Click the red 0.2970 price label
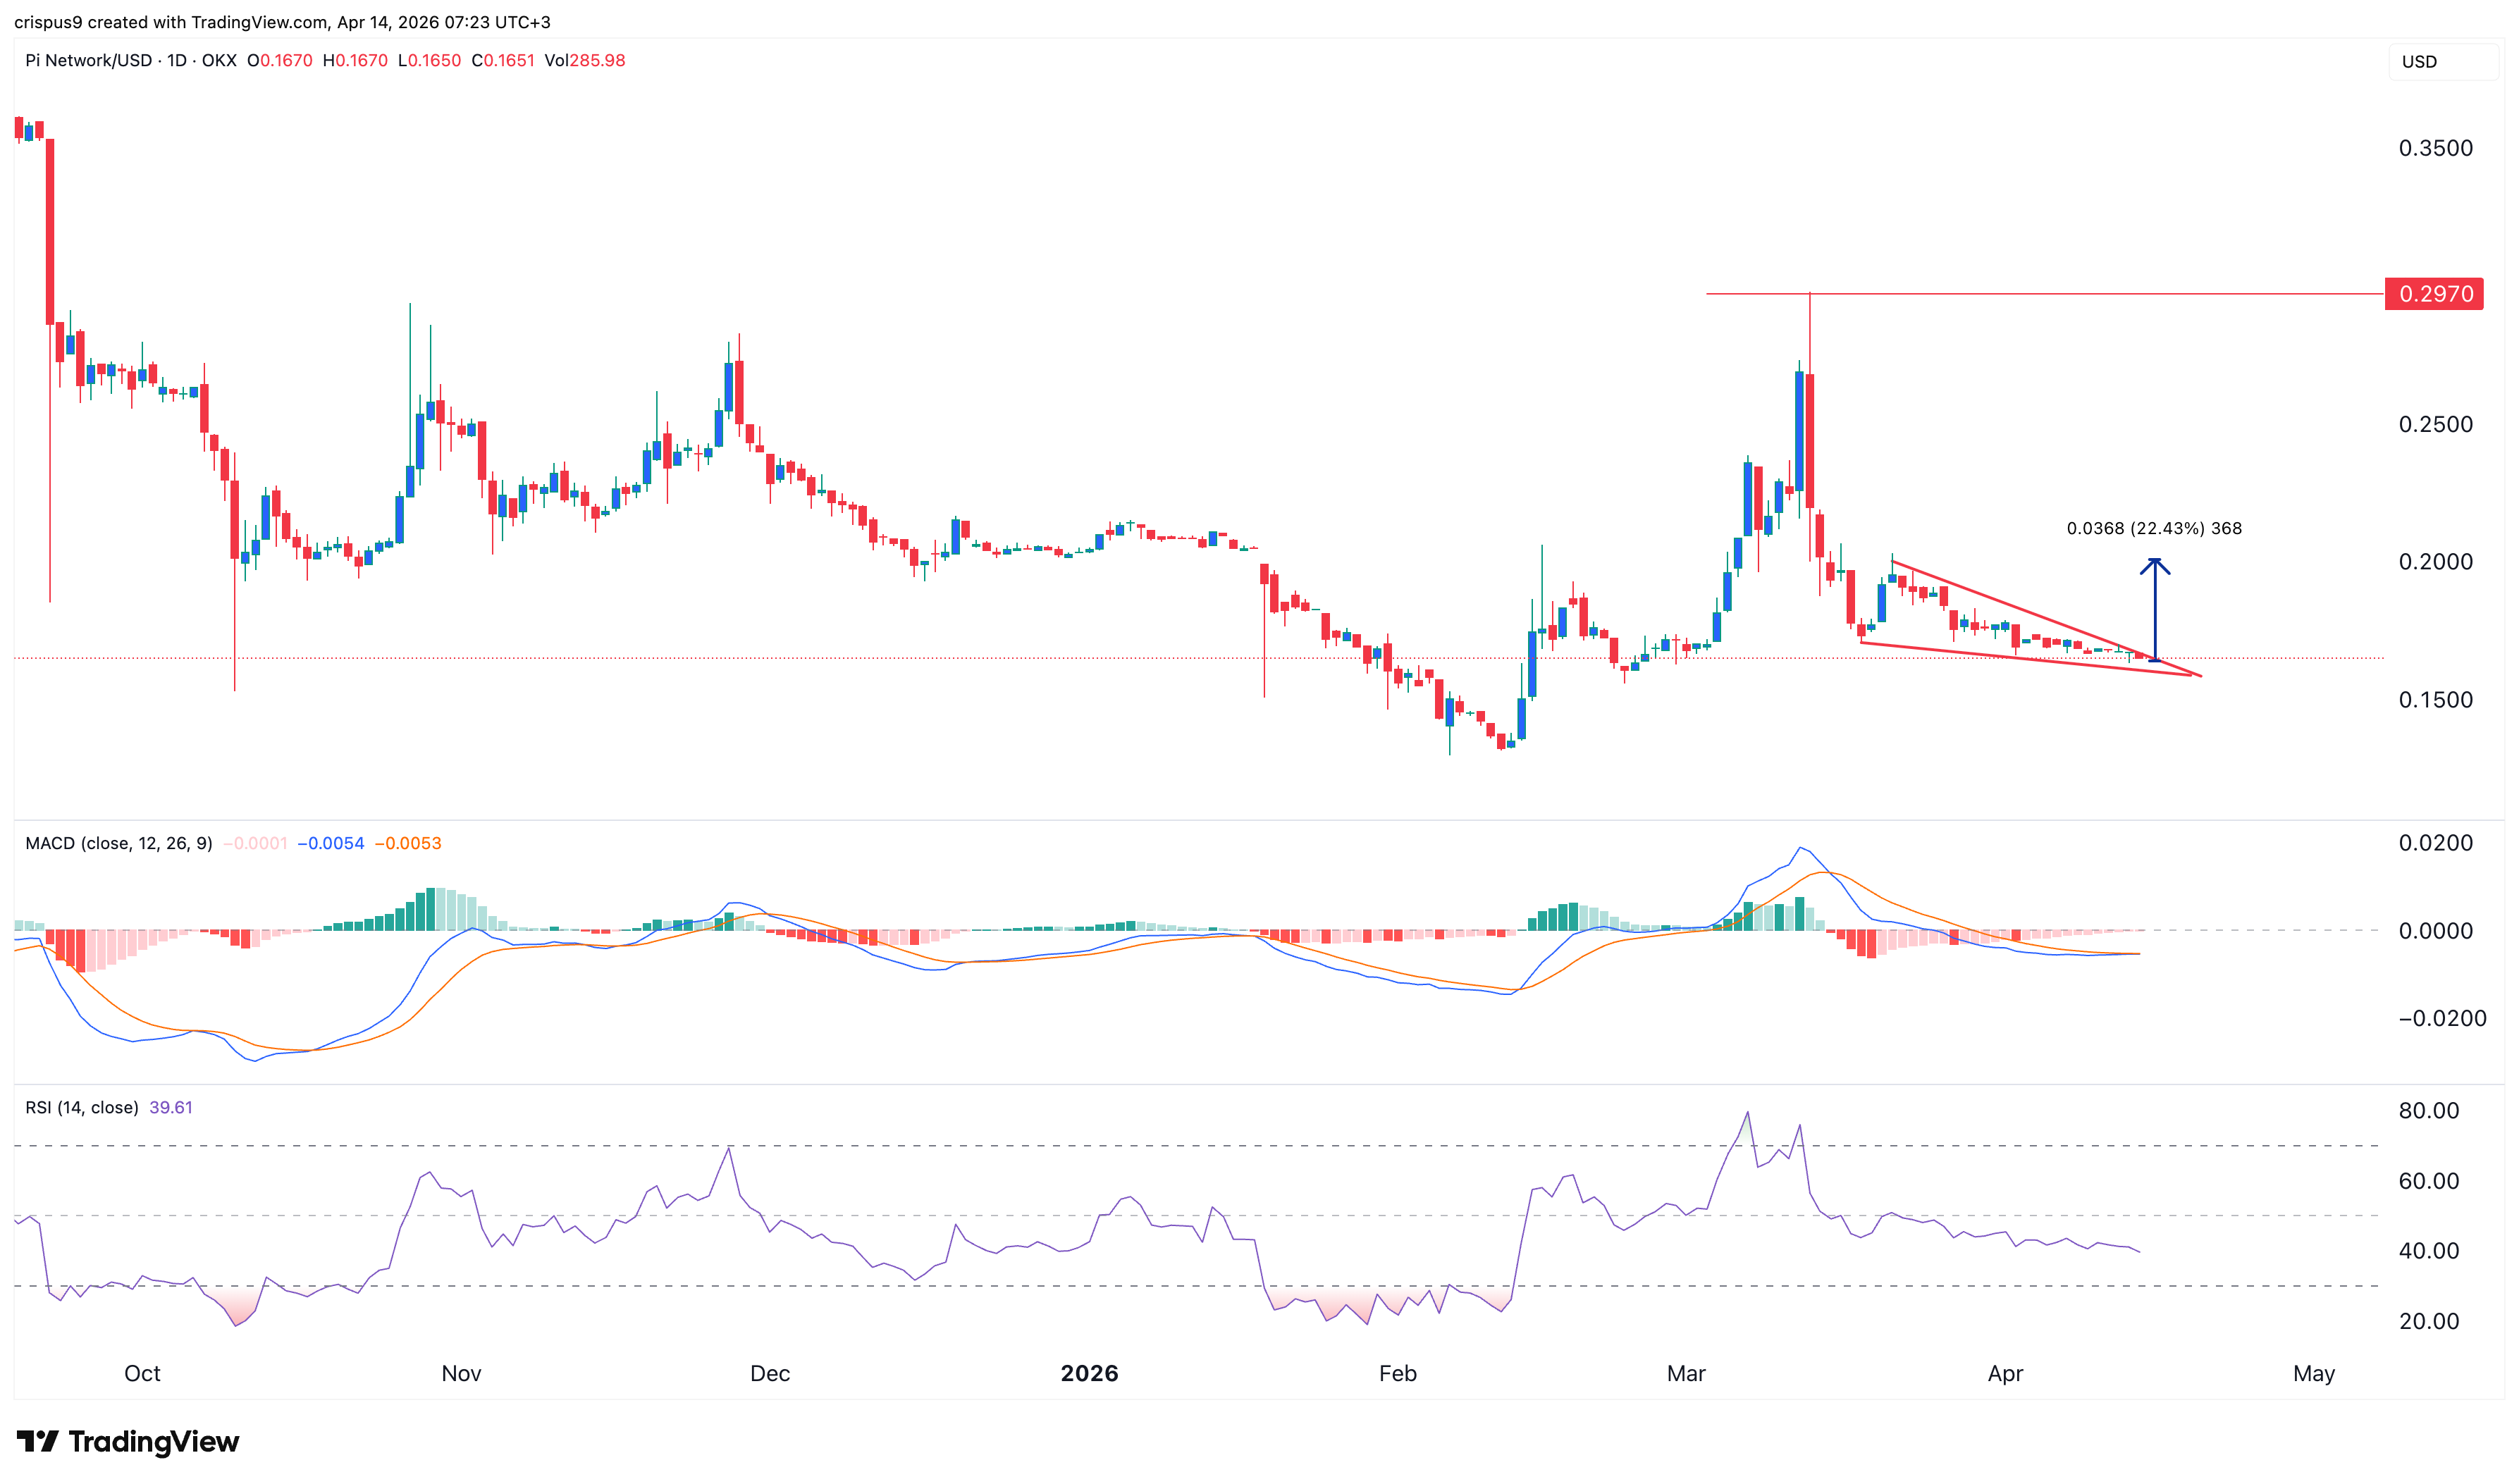 pos(2433,294)
